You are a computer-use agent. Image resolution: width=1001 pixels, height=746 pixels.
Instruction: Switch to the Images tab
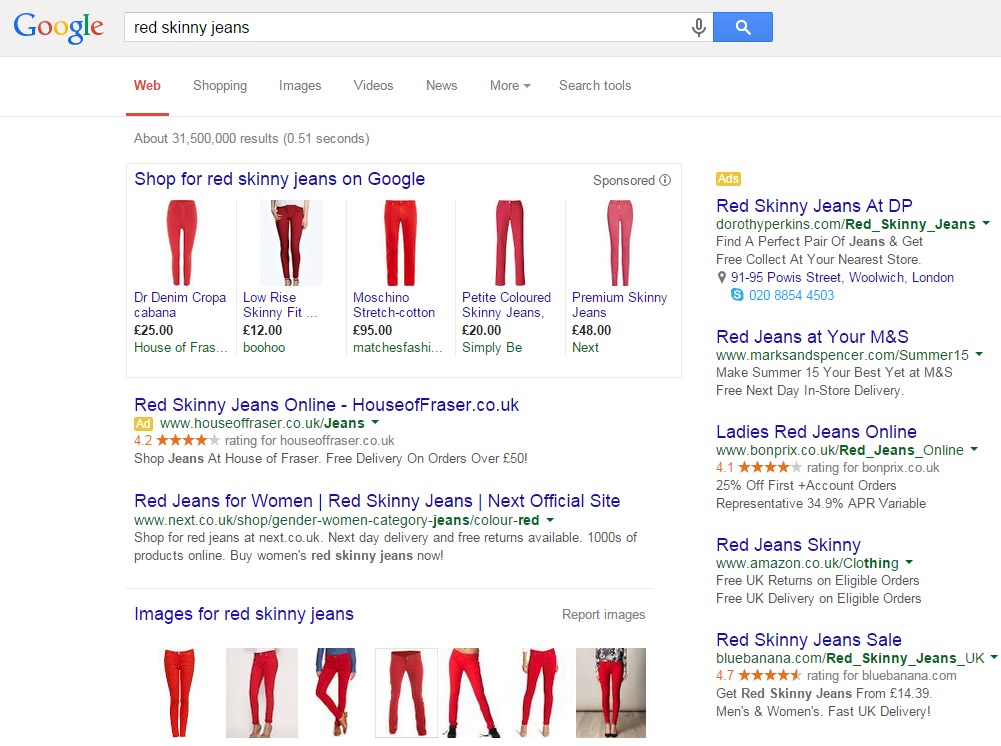[x=300, y=86]
